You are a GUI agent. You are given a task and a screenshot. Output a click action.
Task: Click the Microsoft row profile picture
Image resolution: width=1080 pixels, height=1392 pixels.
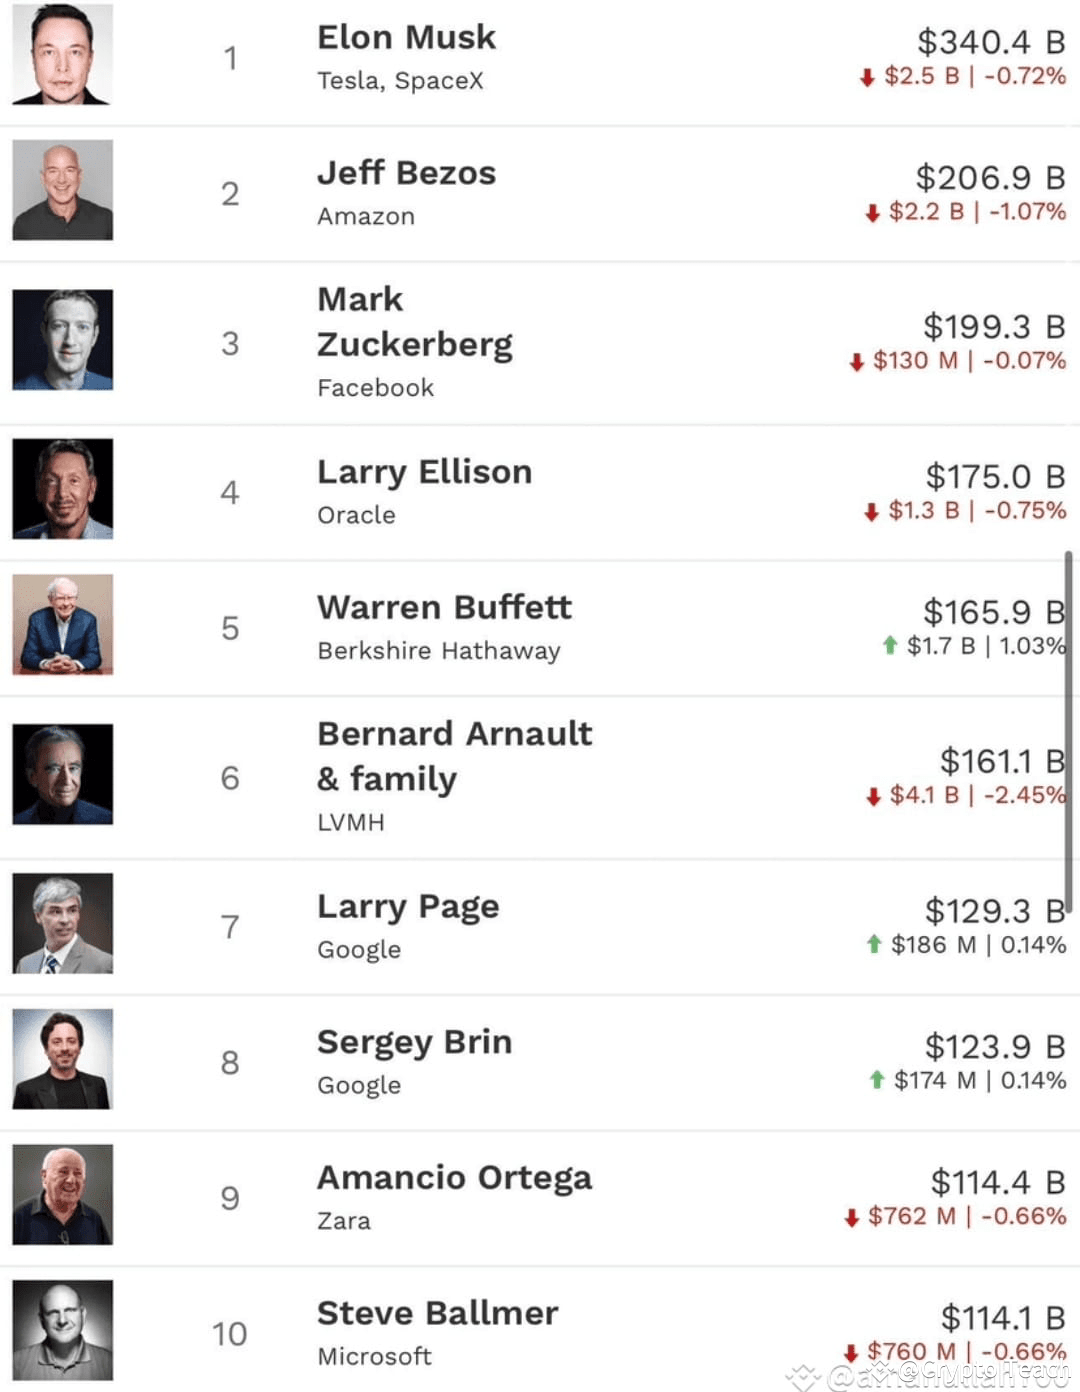(62, 1330)
